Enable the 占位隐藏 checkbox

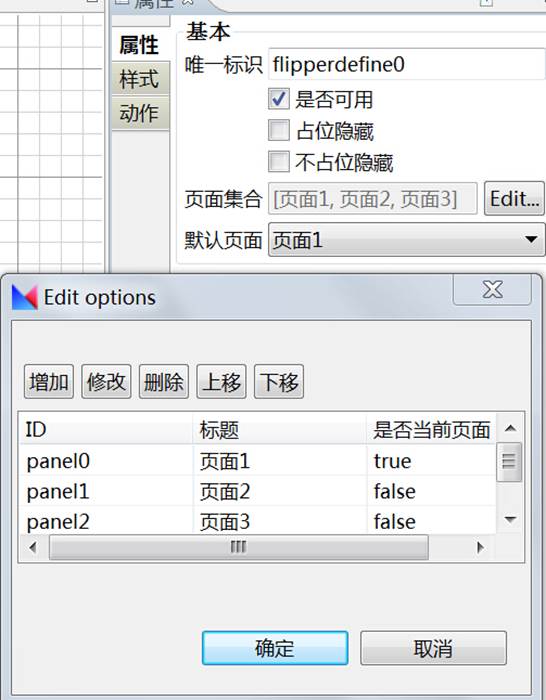tap(279, 130)
